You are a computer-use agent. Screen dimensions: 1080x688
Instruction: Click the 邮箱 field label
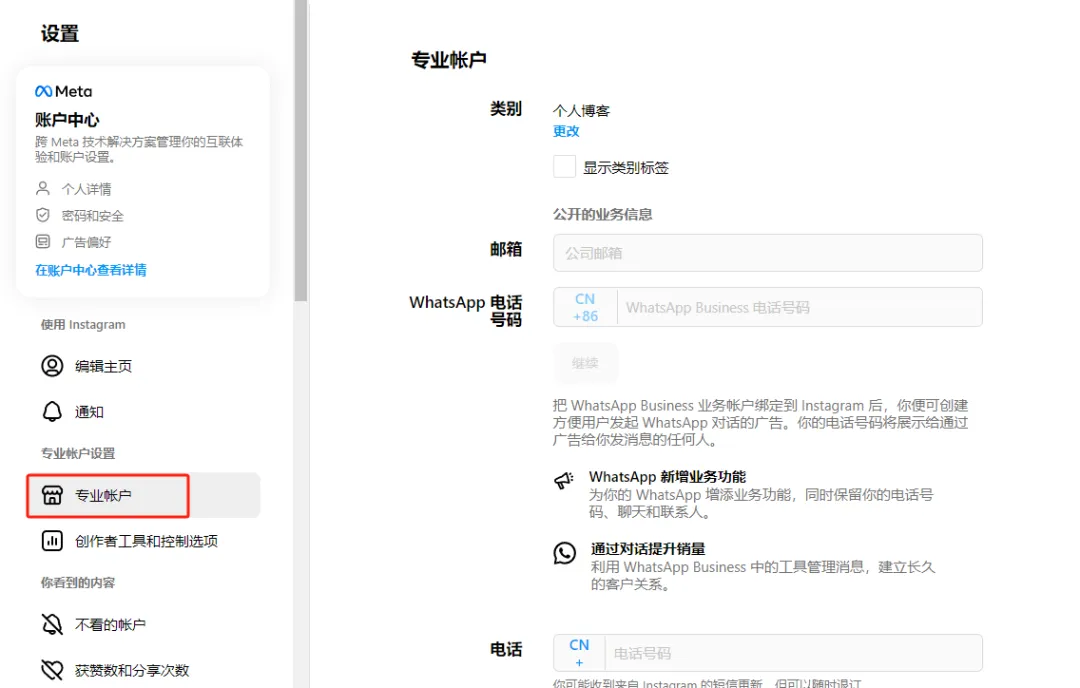[x=506, y=249]
